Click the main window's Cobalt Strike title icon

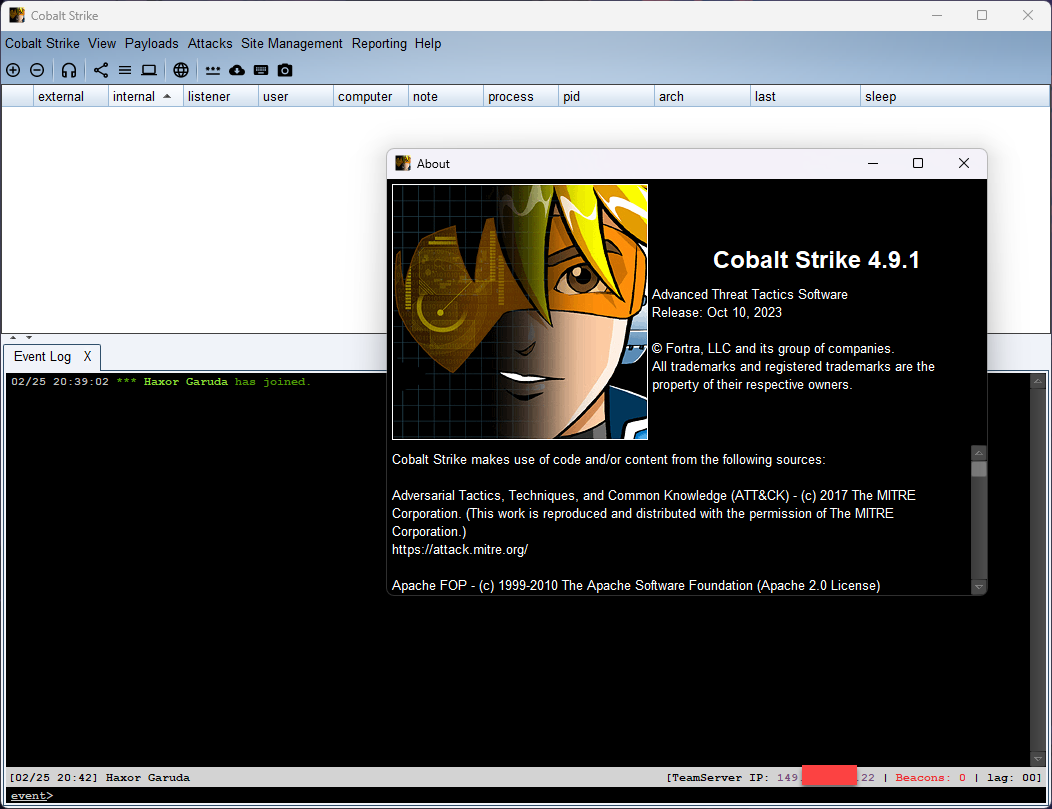tap(17, 15)
